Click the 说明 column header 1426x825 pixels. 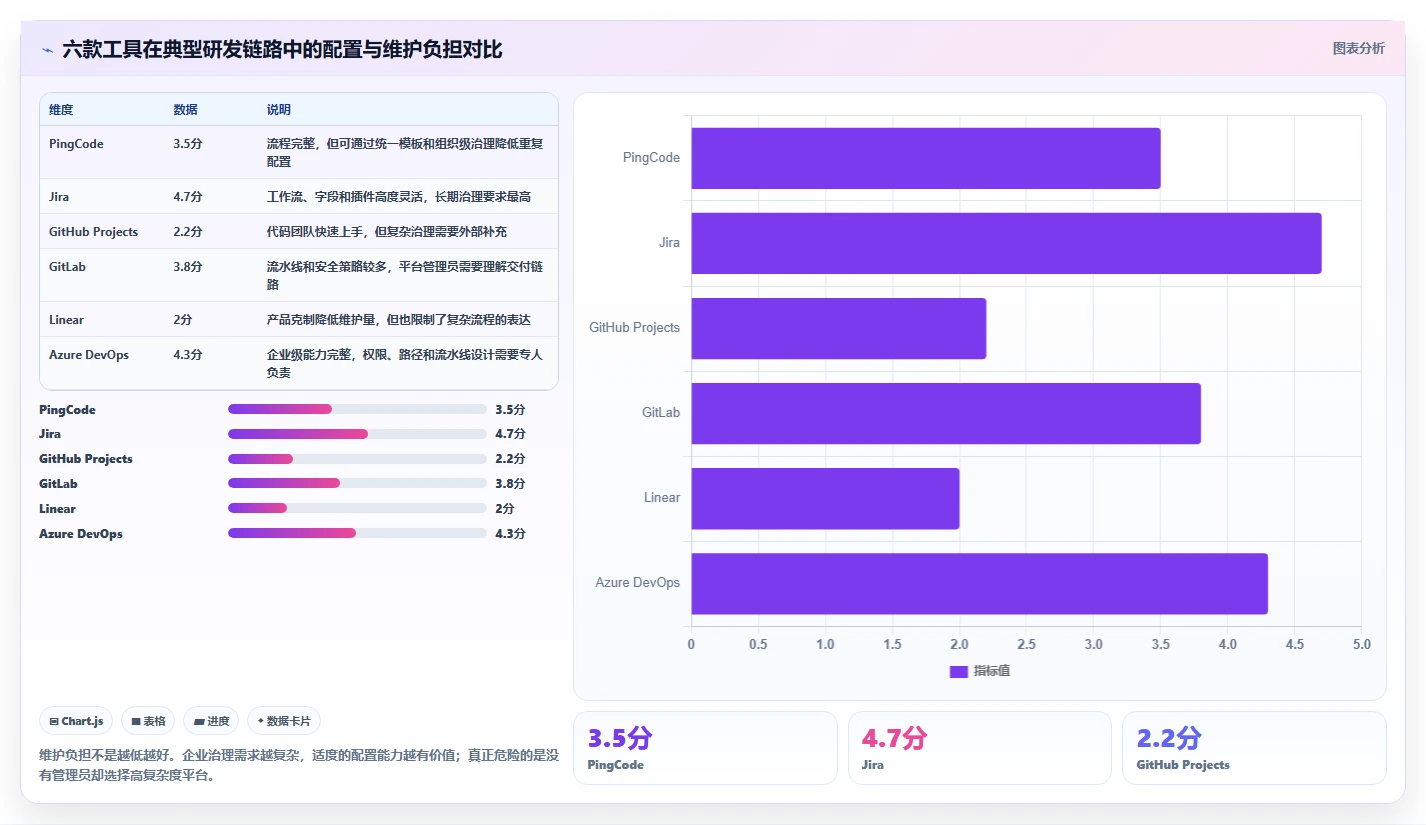click(x=279, y=110)
